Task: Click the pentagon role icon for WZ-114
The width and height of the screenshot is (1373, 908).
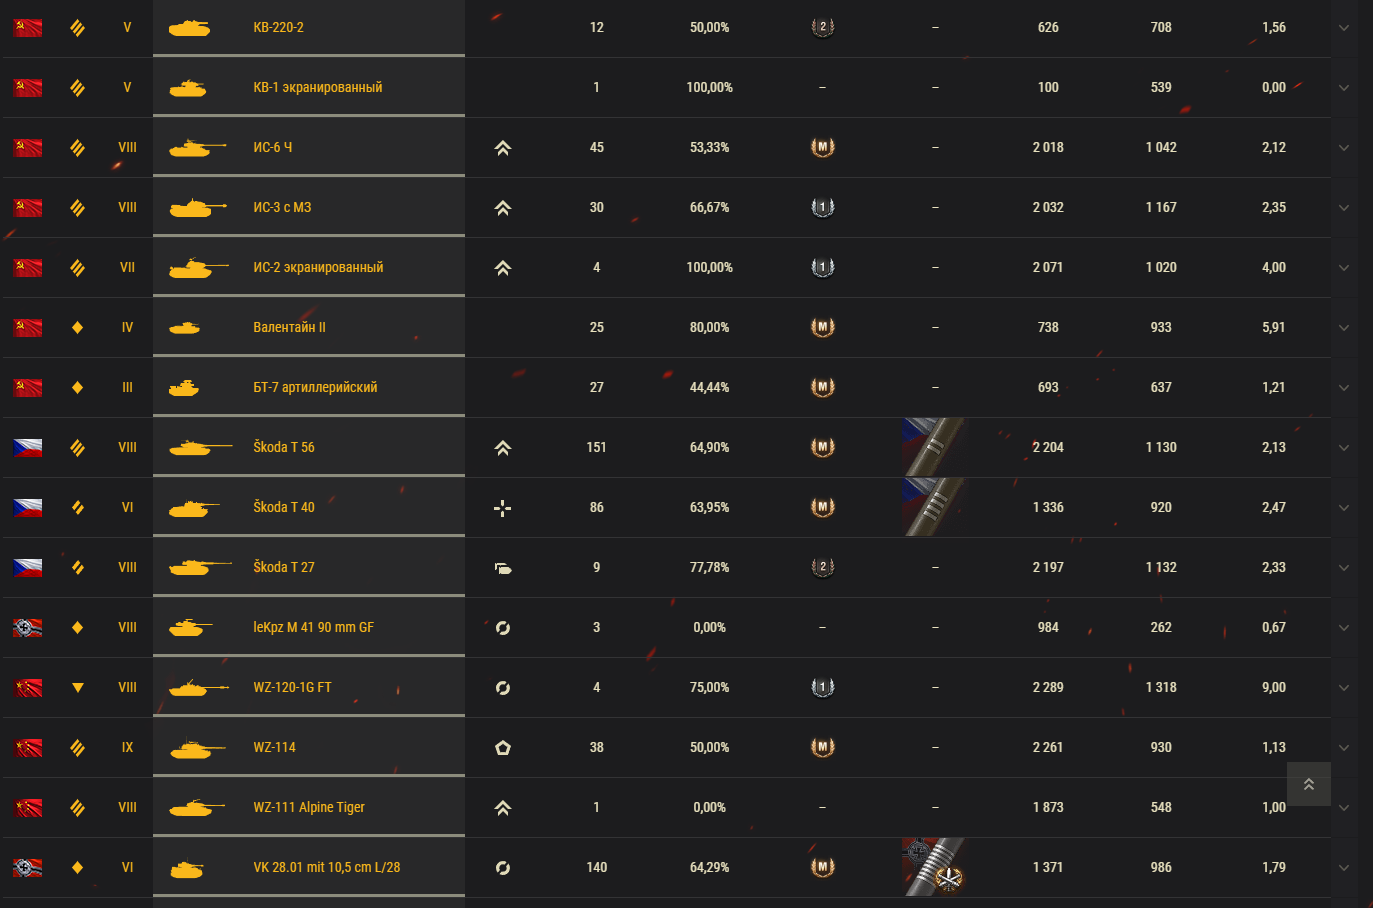Action: [x=503, y=747]
